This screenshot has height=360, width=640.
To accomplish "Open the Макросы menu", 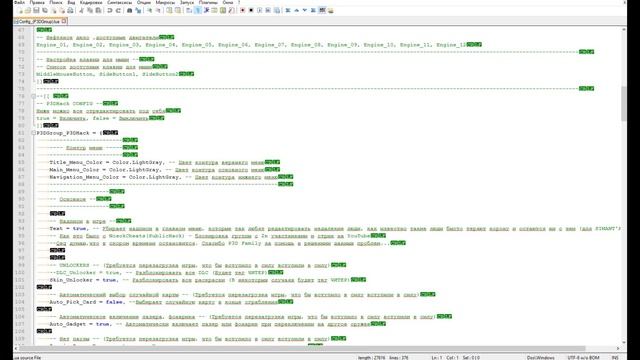I will (165, 2).
